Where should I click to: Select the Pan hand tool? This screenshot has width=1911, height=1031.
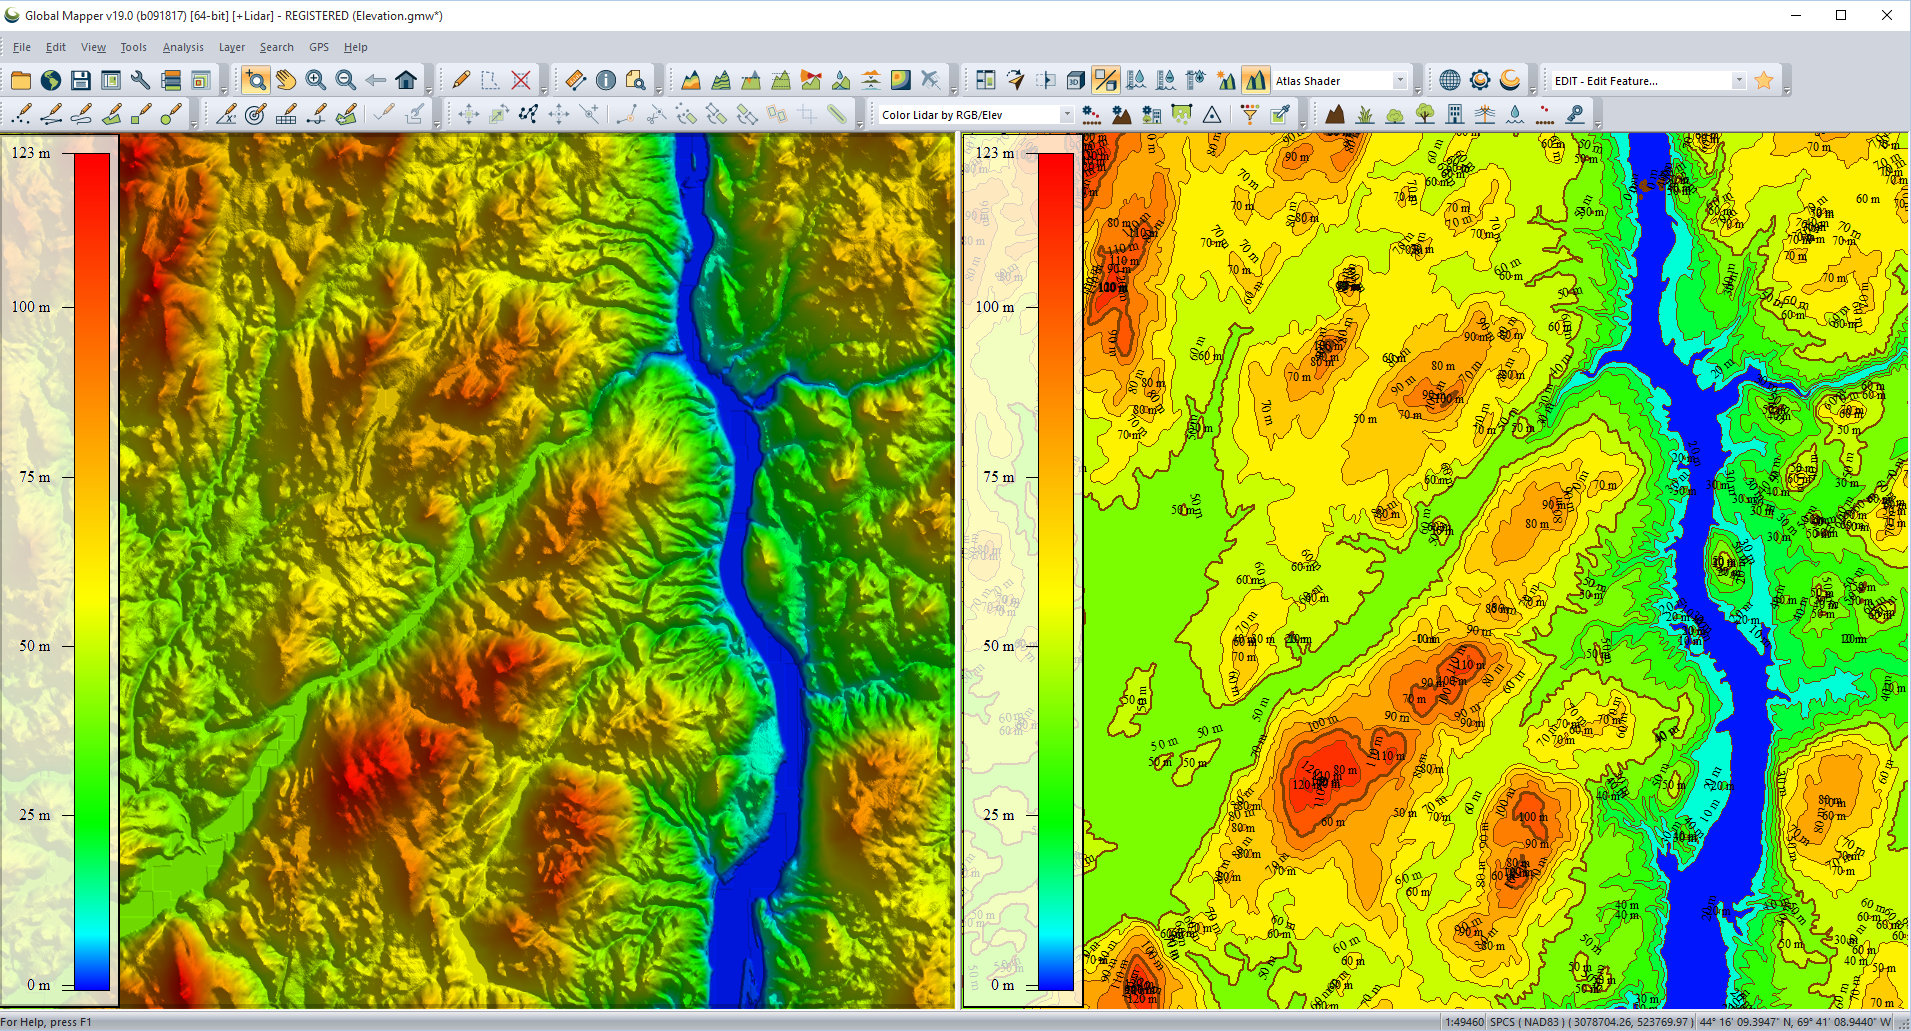(x=286, y=81)
